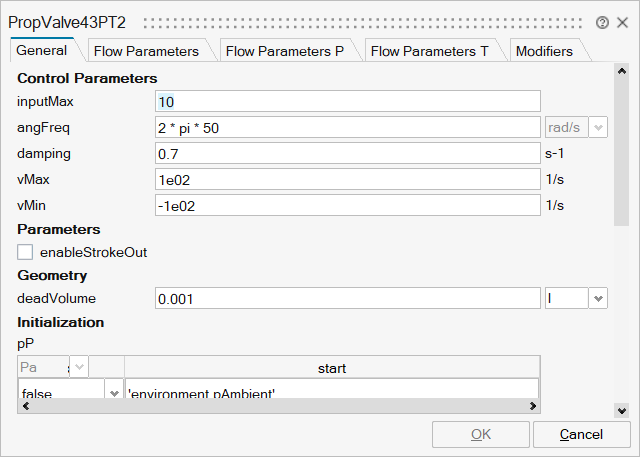Focus the vMax input field
Viewport: 640px width, 457px height.
coord(348,179)
